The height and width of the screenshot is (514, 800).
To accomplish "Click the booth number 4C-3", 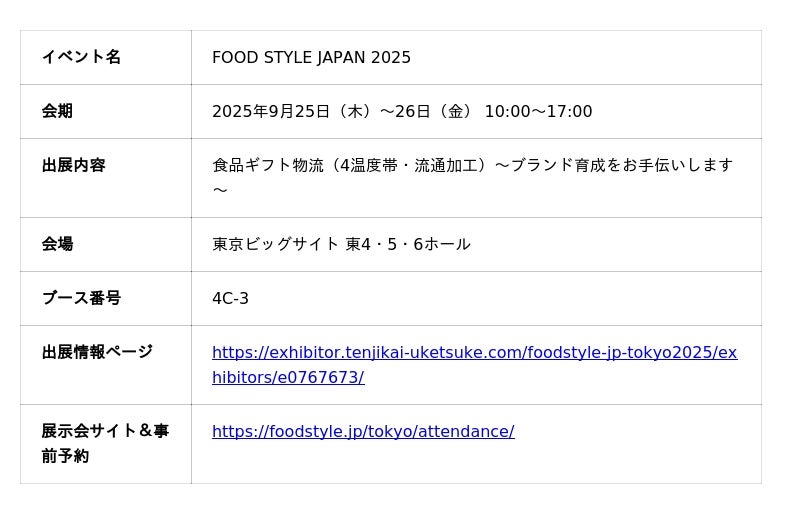I will (230, 298).
